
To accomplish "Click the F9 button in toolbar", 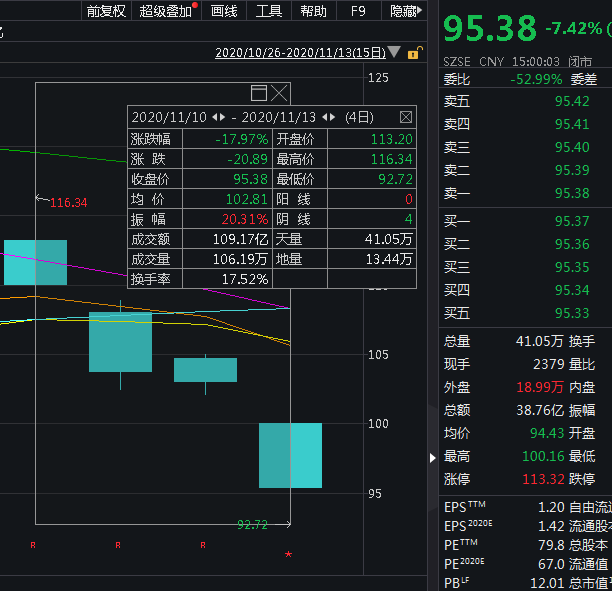I will pyautogui.click(x=358, y=11).
